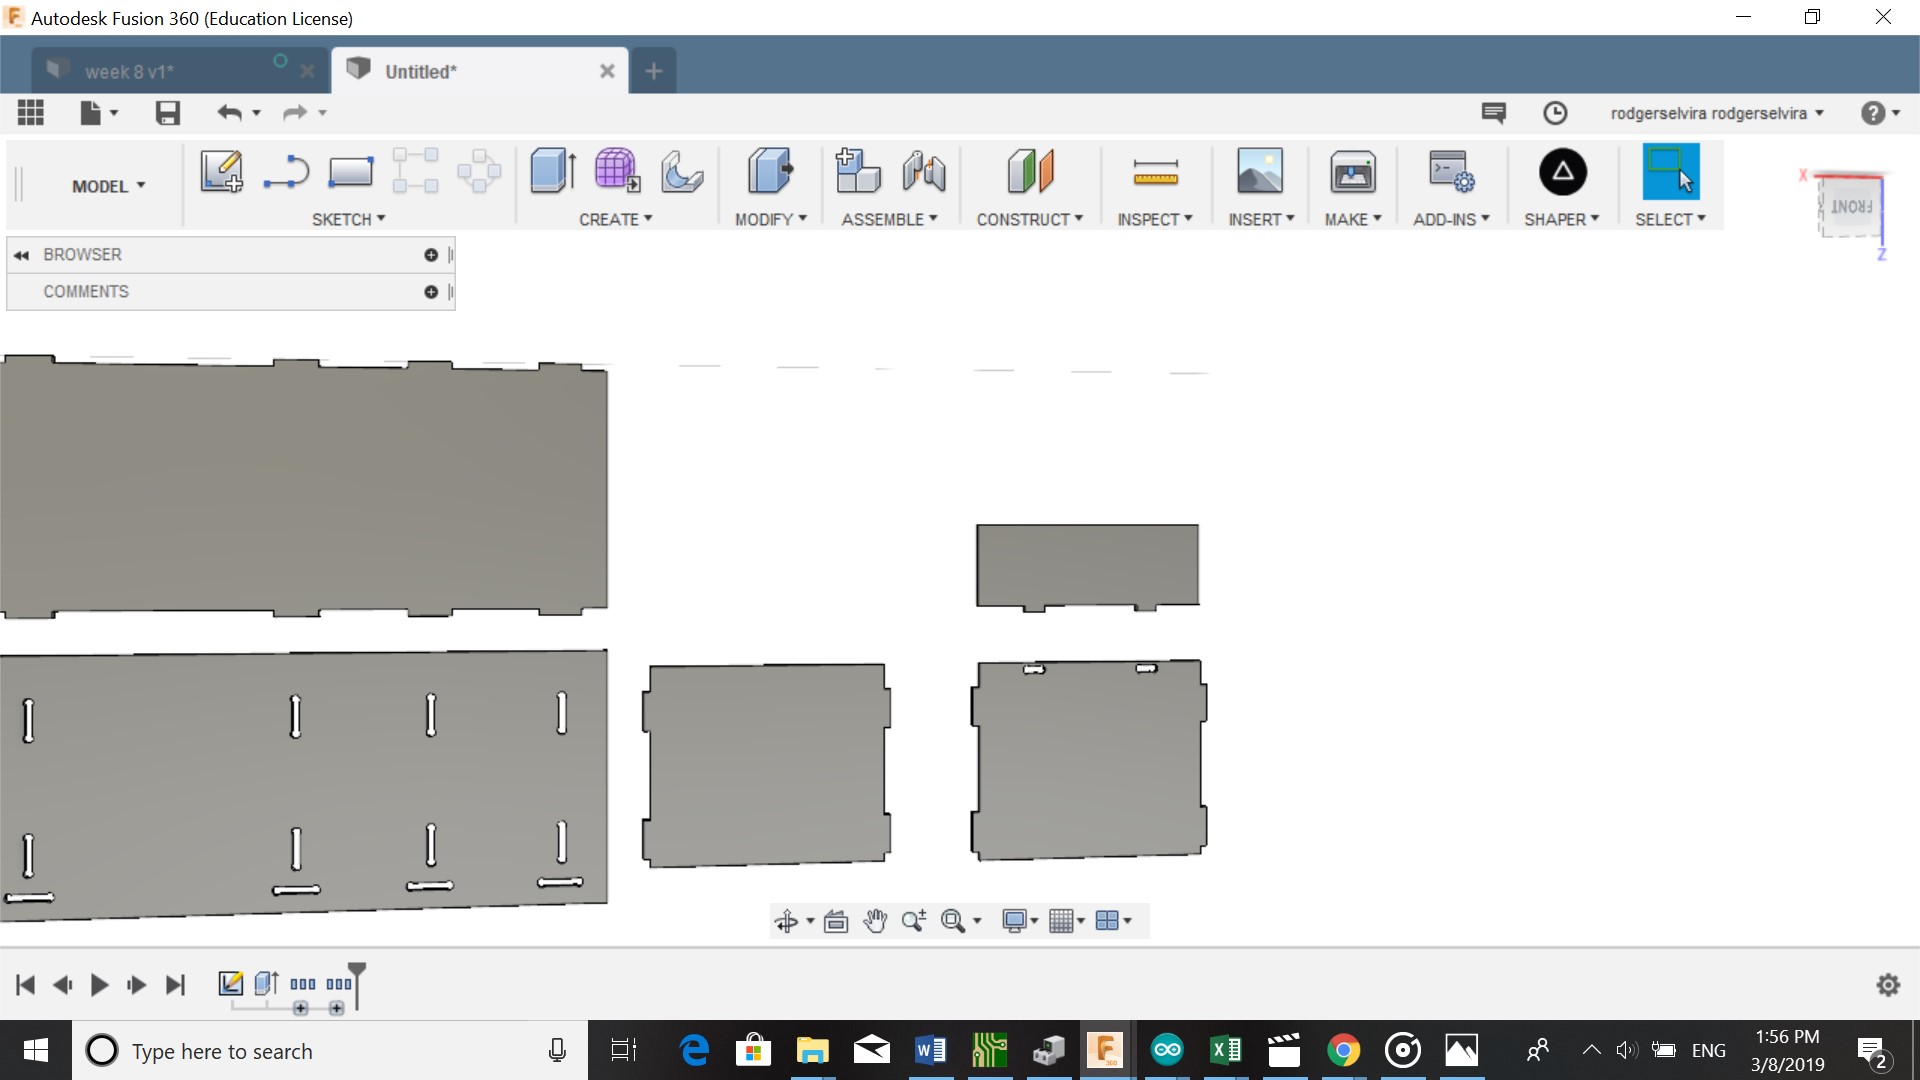Image resolution: width=1920 pixels, height=1080 pixels.
Task: Open the INSPECT menu
Action: (1154, 219)
